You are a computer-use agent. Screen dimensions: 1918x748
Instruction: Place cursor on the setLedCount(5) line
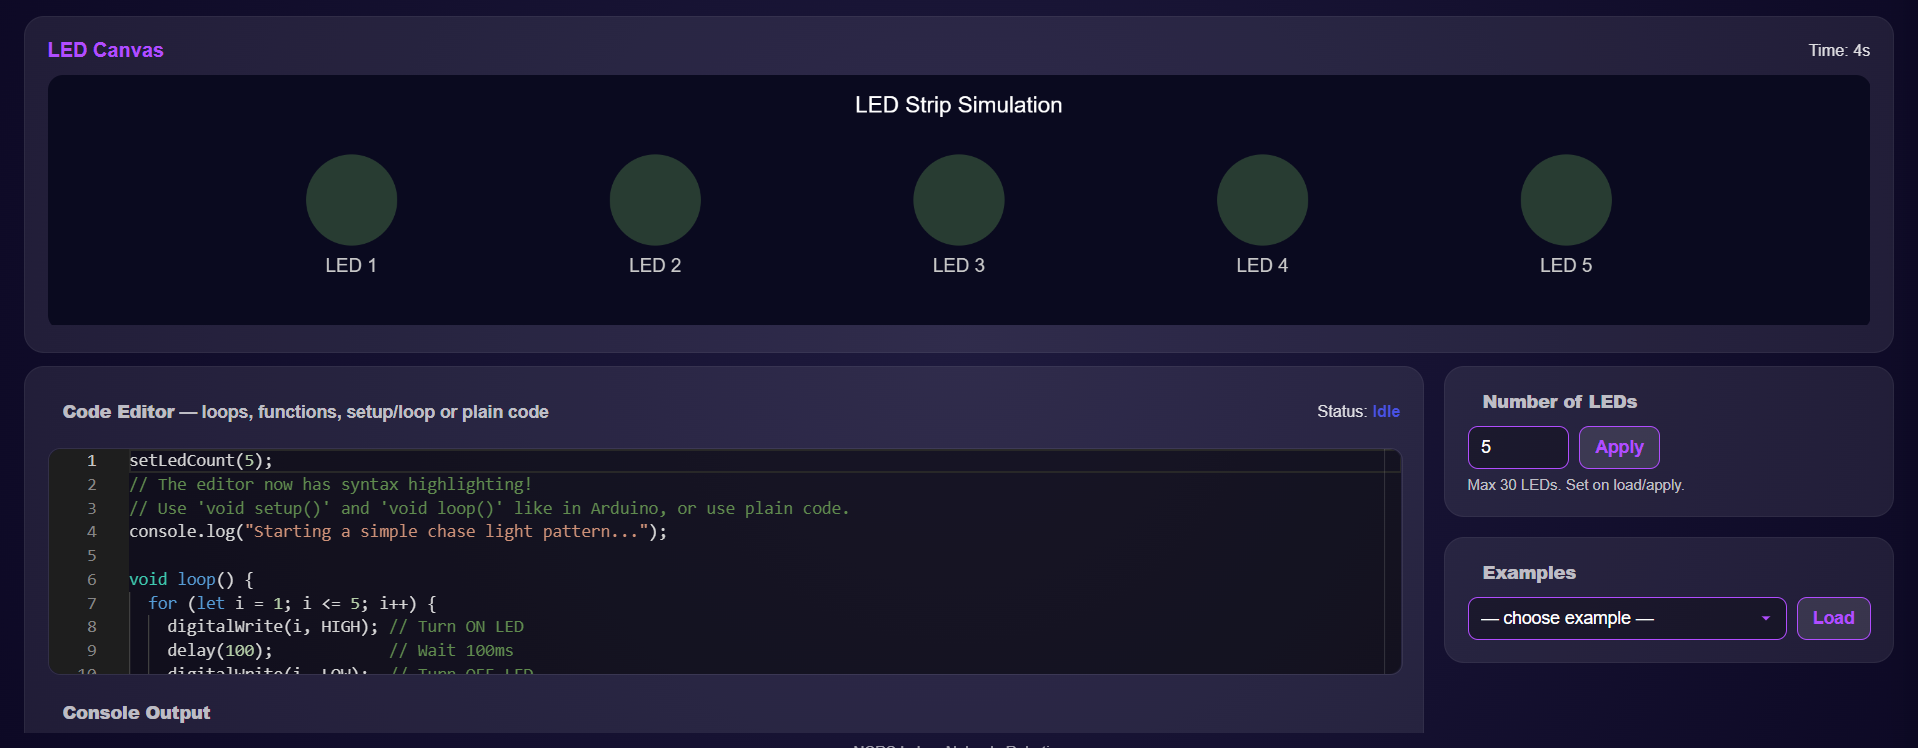pos(200,461)
